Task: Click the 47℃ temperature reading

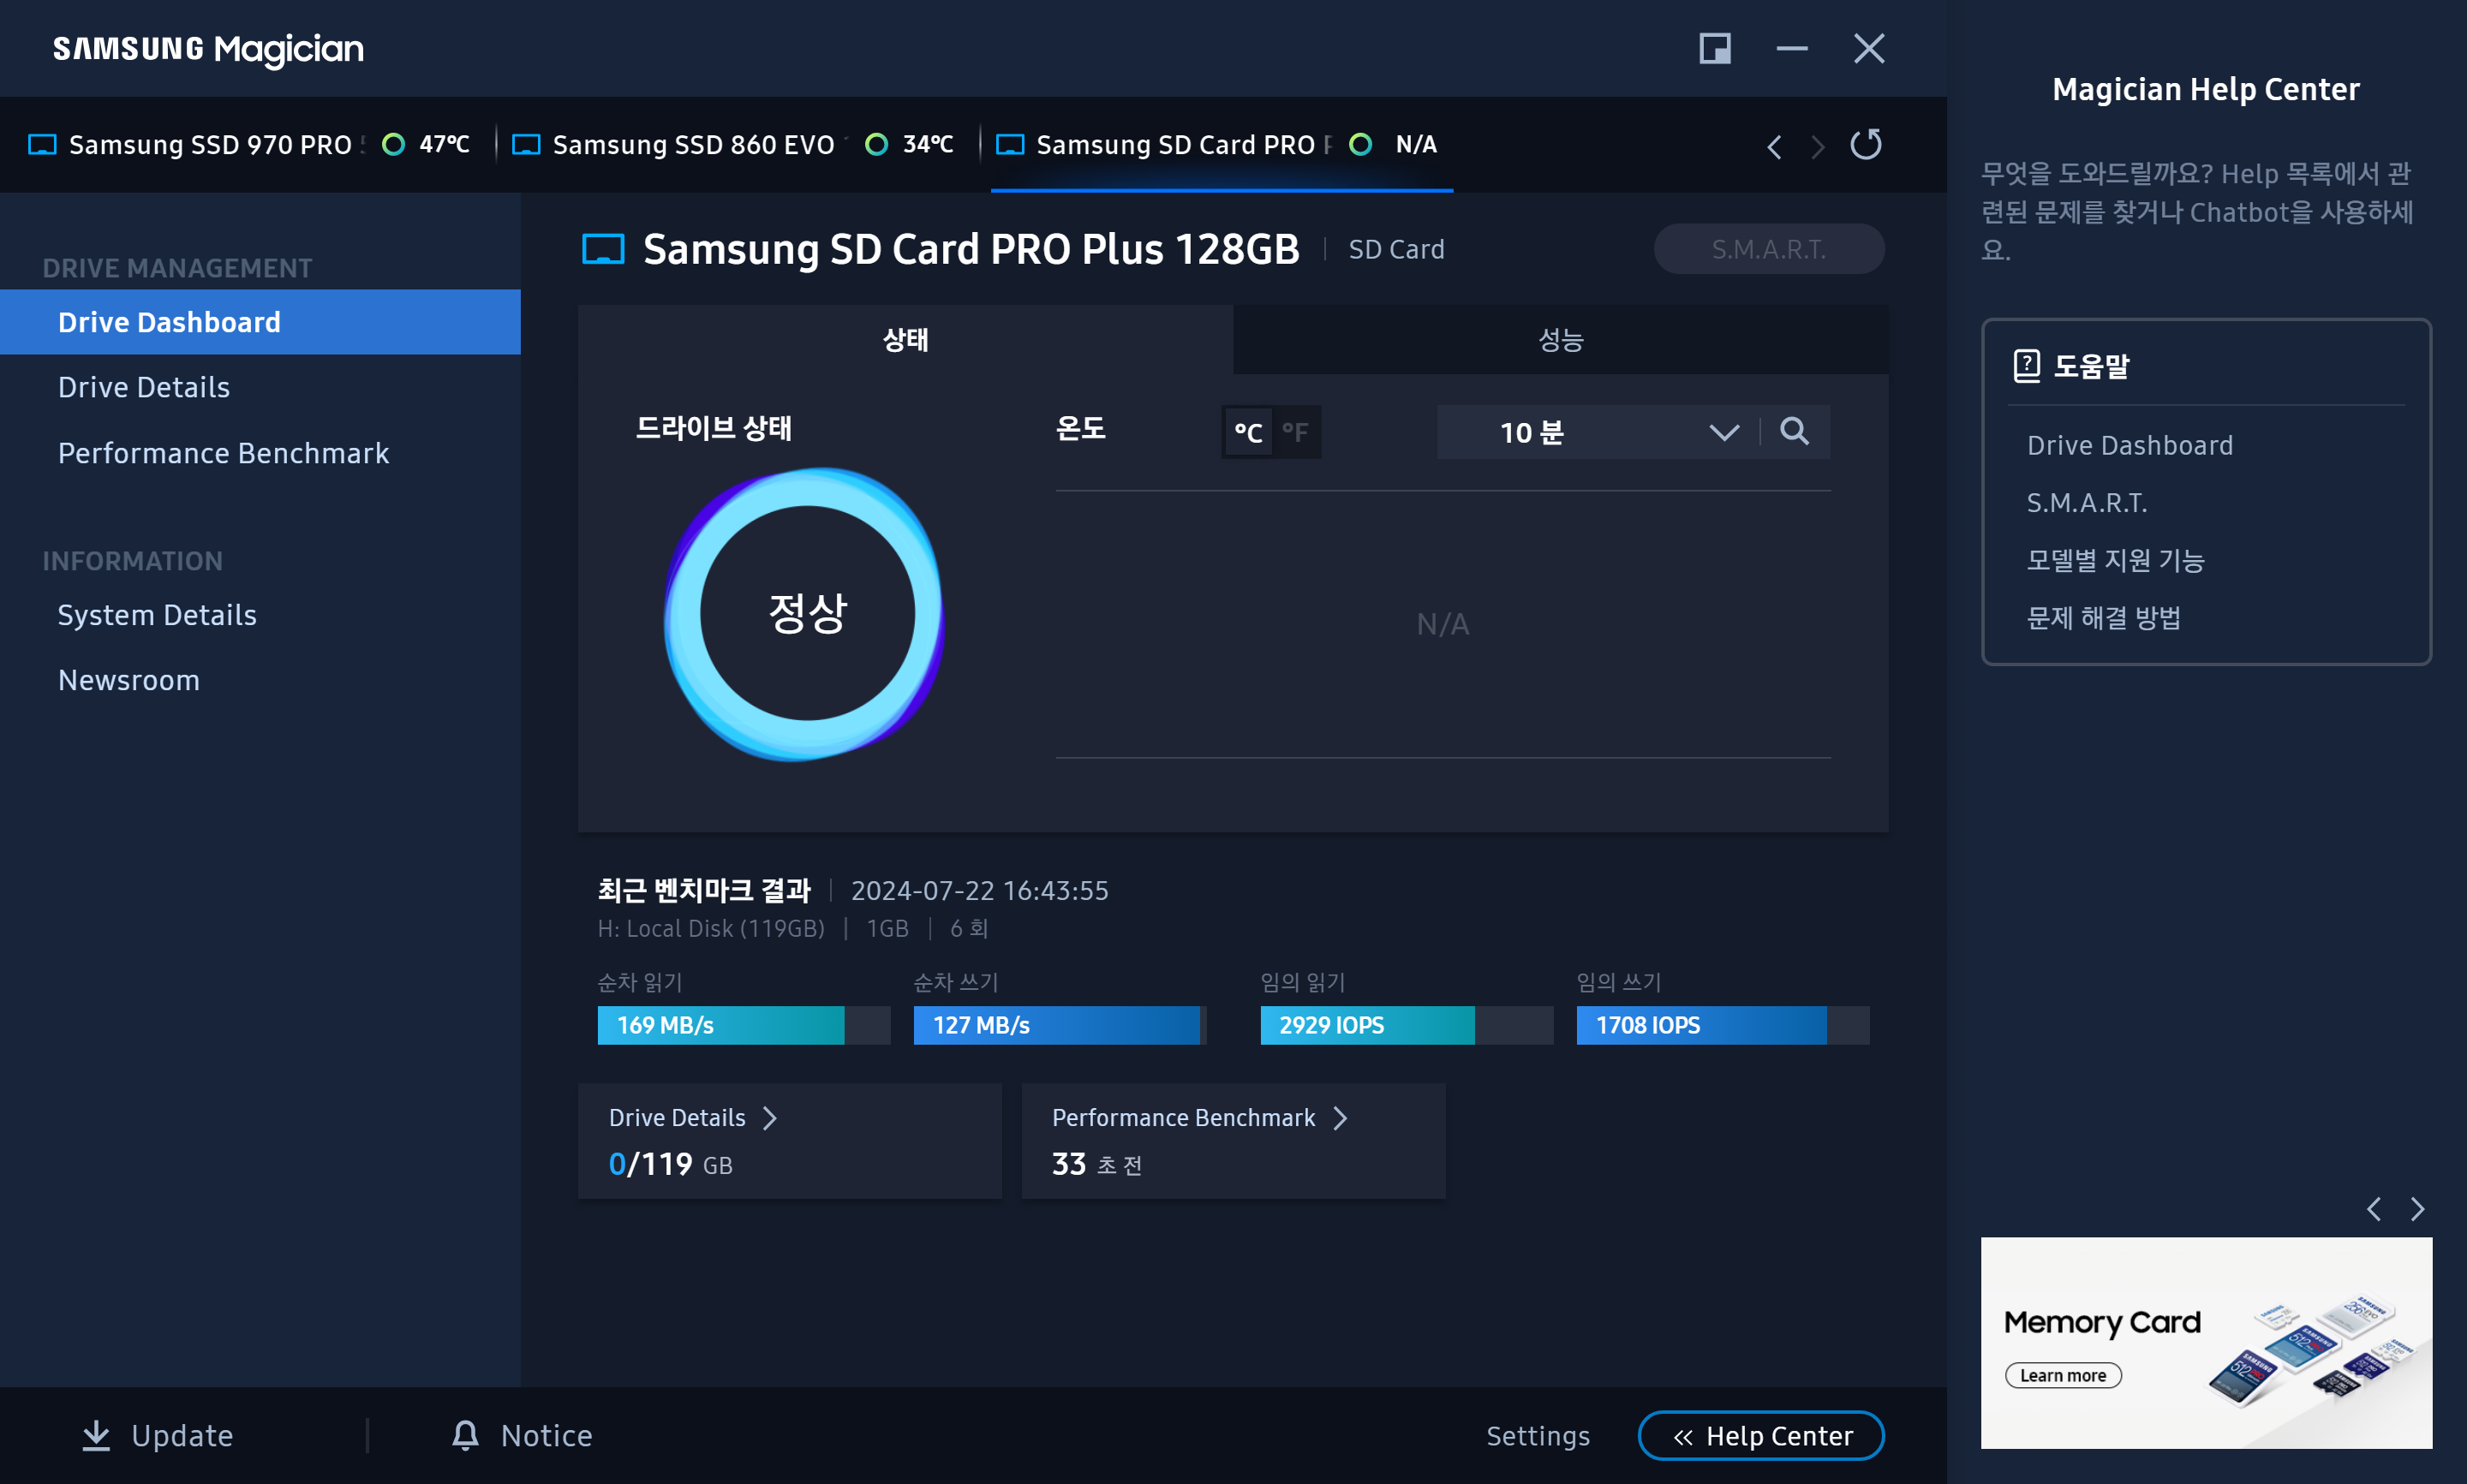Action: tap(444, 145)
